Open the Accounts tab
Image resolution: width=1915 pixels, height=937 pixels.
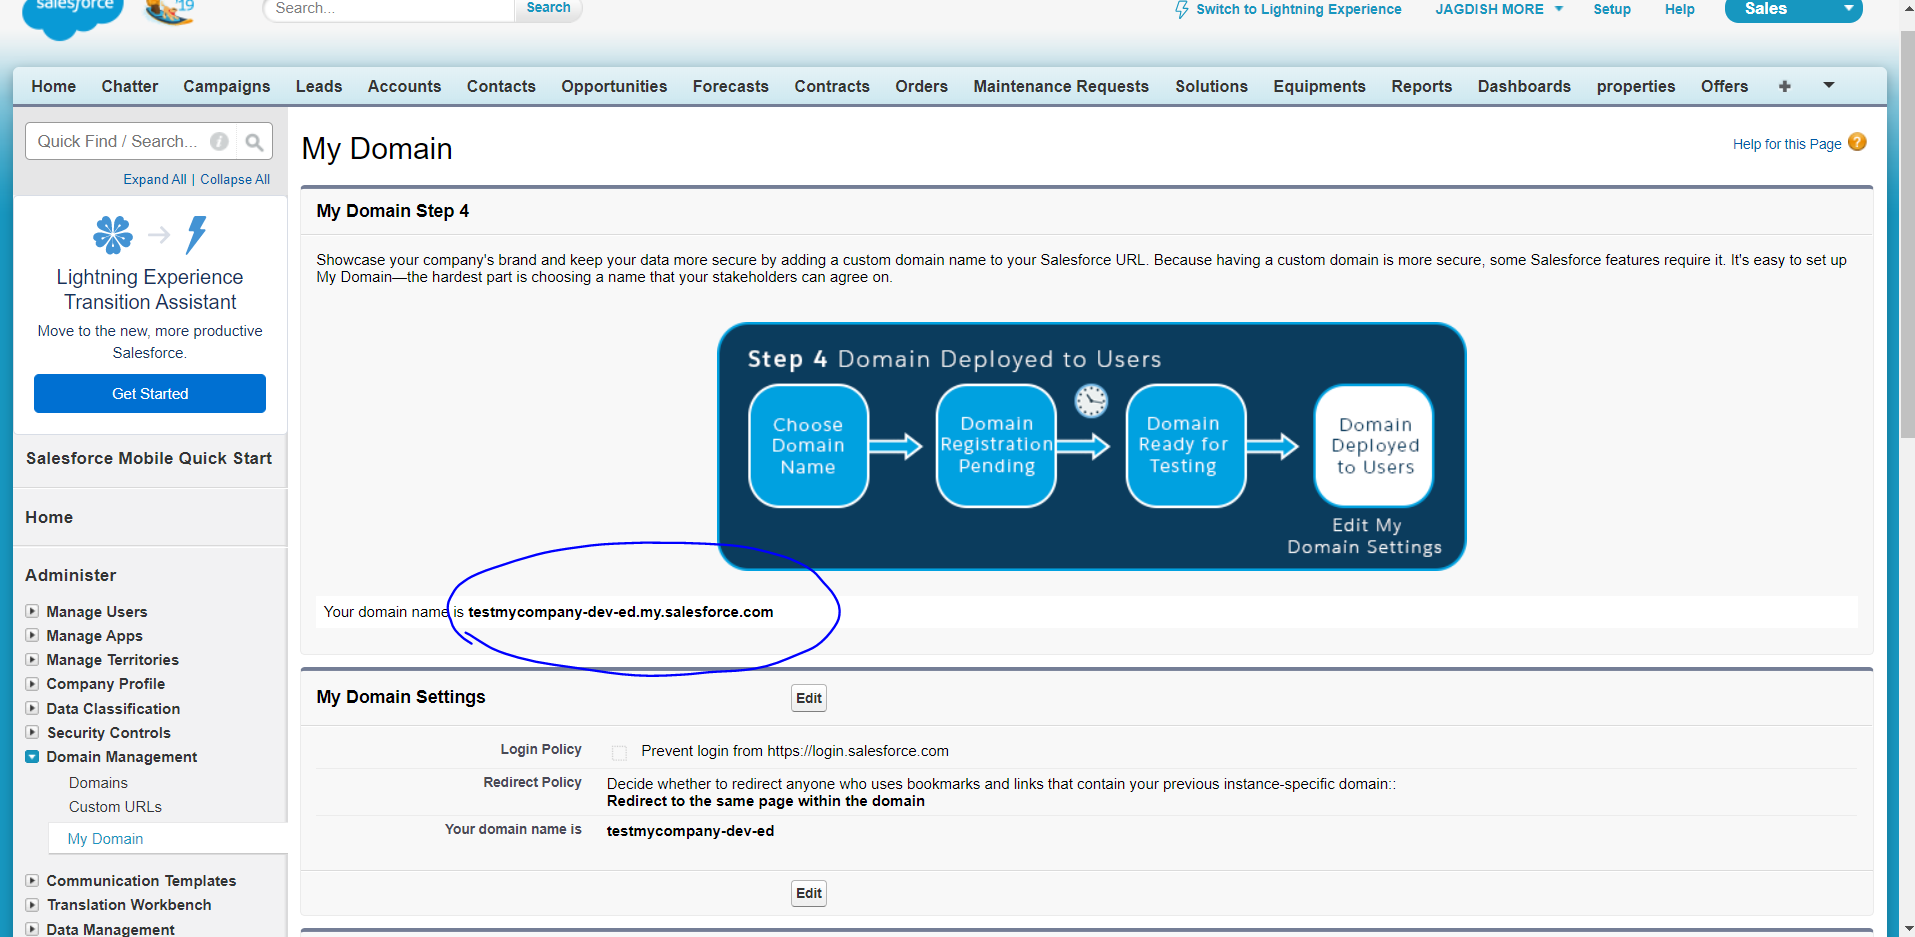coord(404,86)
